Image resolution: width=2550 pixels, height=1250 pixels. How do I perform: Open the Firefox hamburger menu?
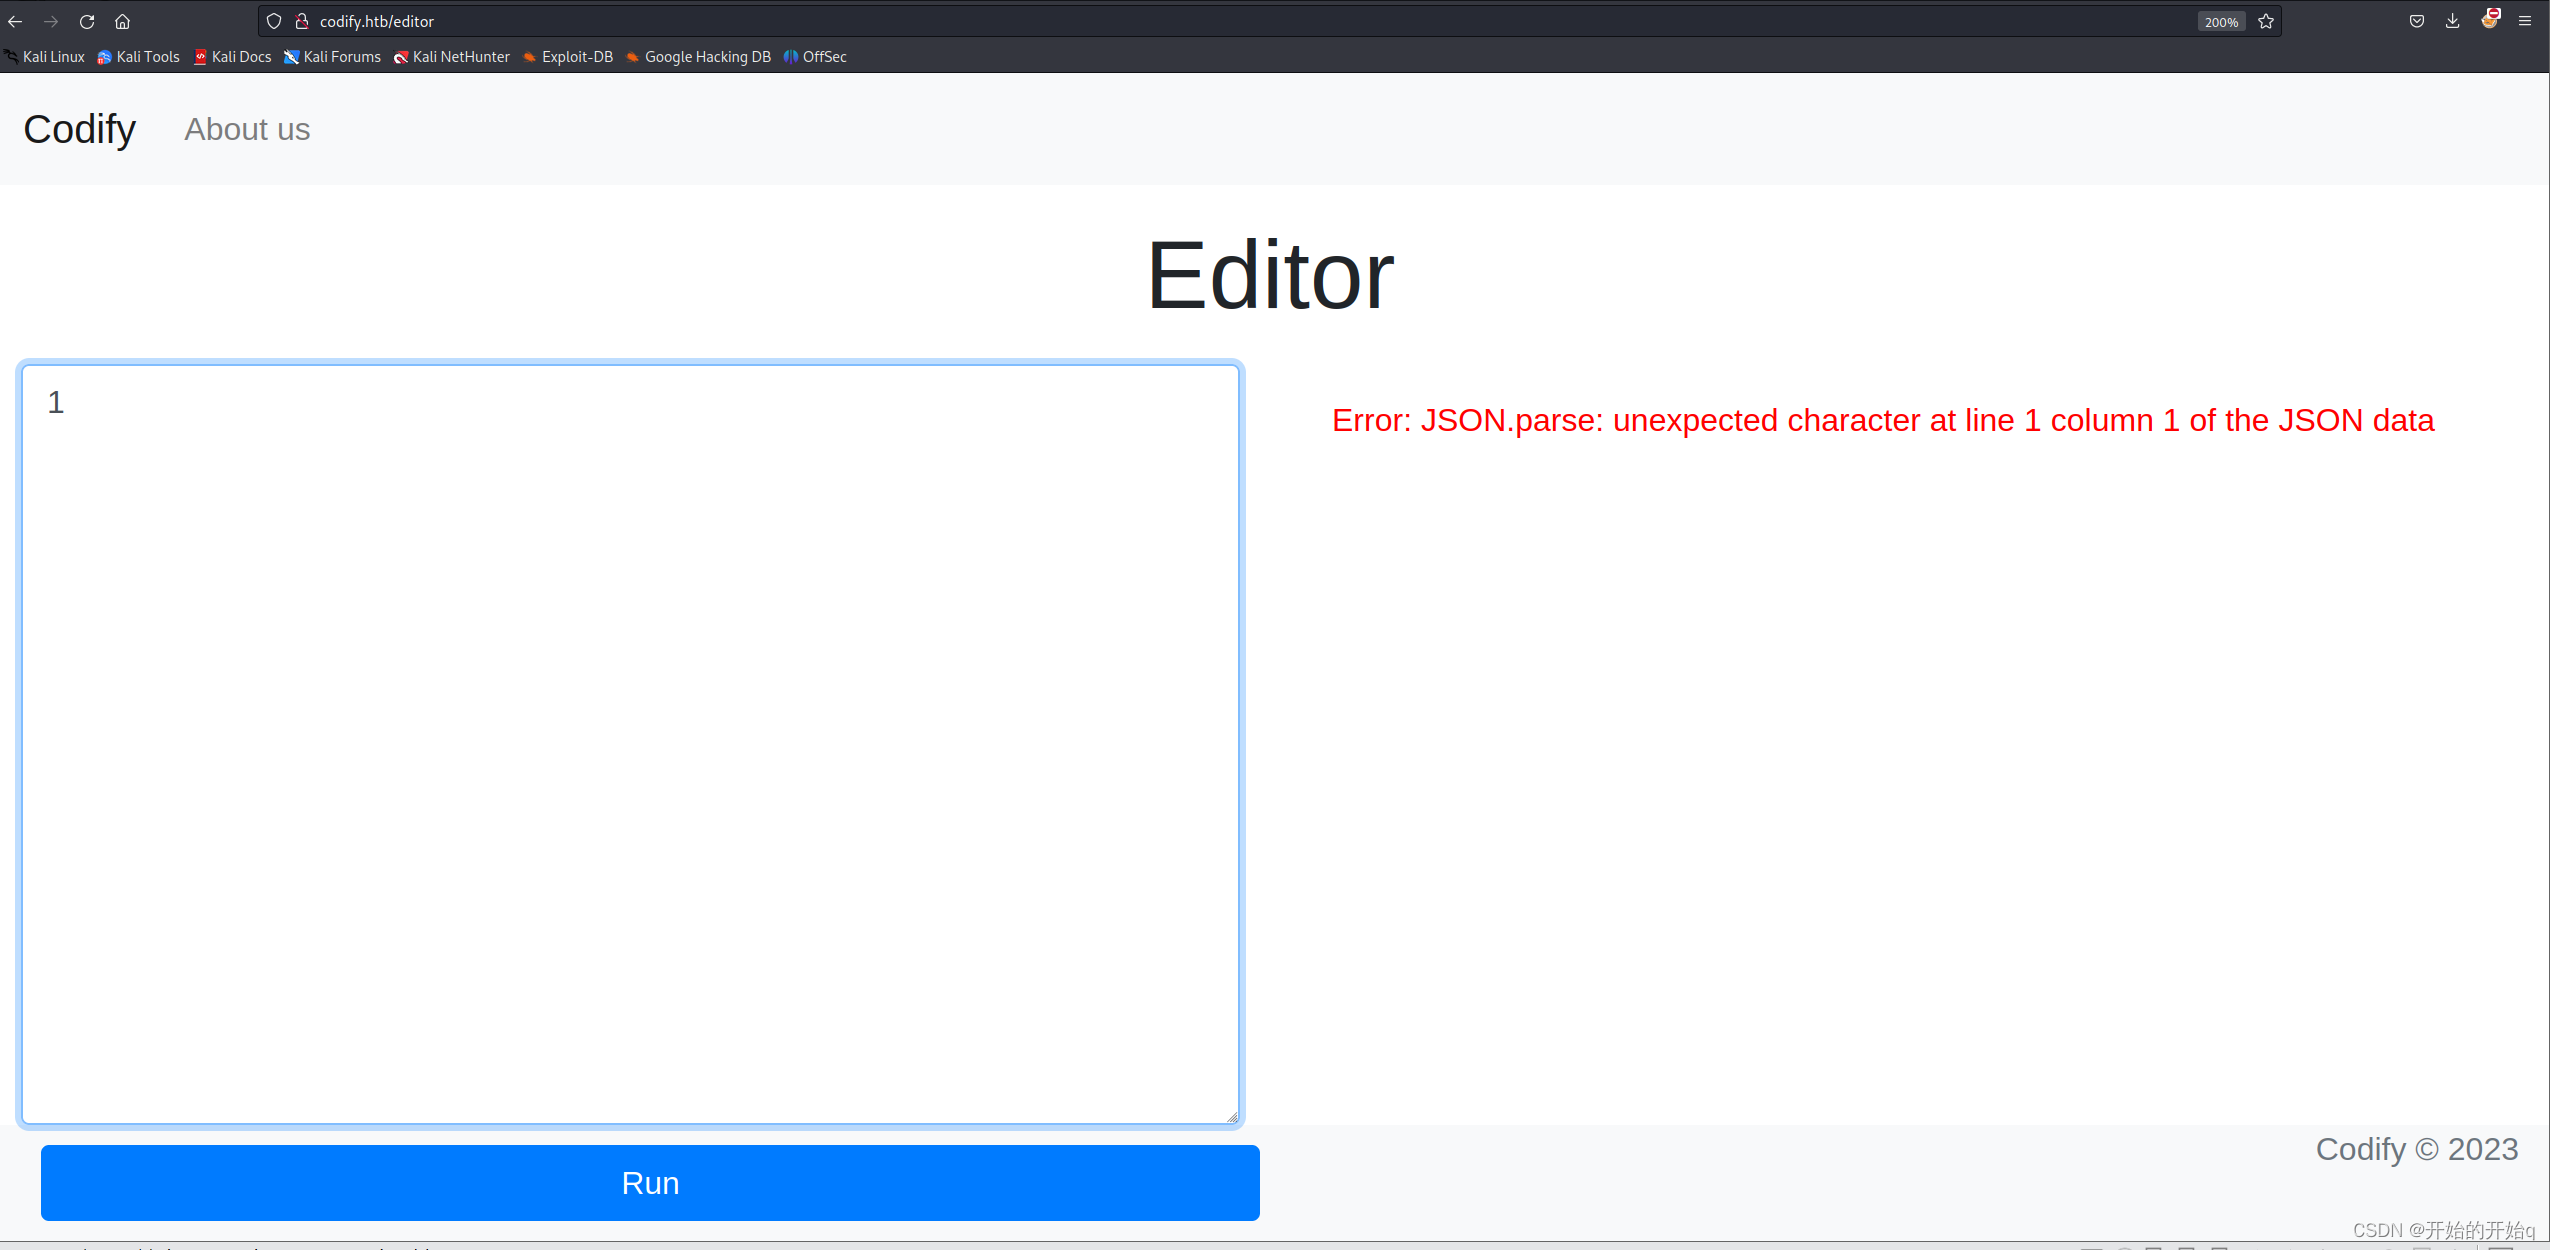pos(2525,21)
